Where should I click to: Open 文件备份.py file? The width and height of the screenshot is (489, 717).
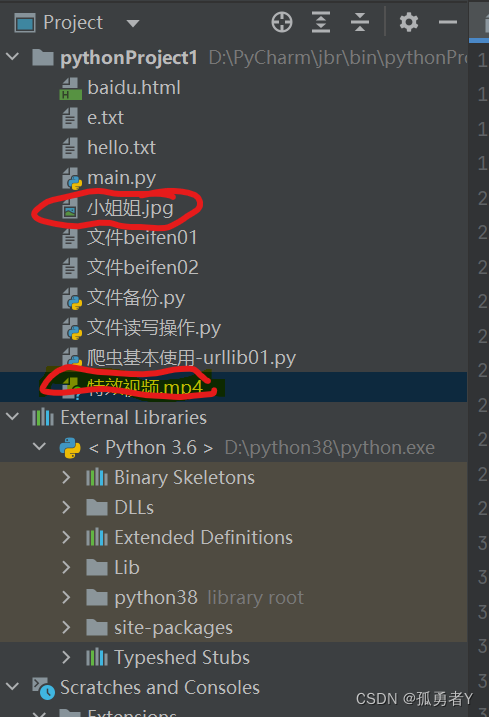tap(136, 298)
